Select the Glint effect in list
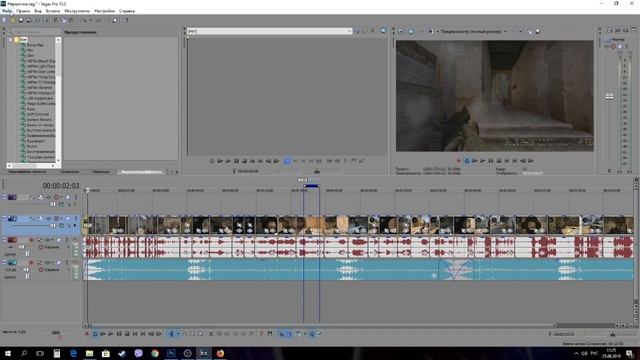This screenshot has width=640, height=360. [31, 56]
